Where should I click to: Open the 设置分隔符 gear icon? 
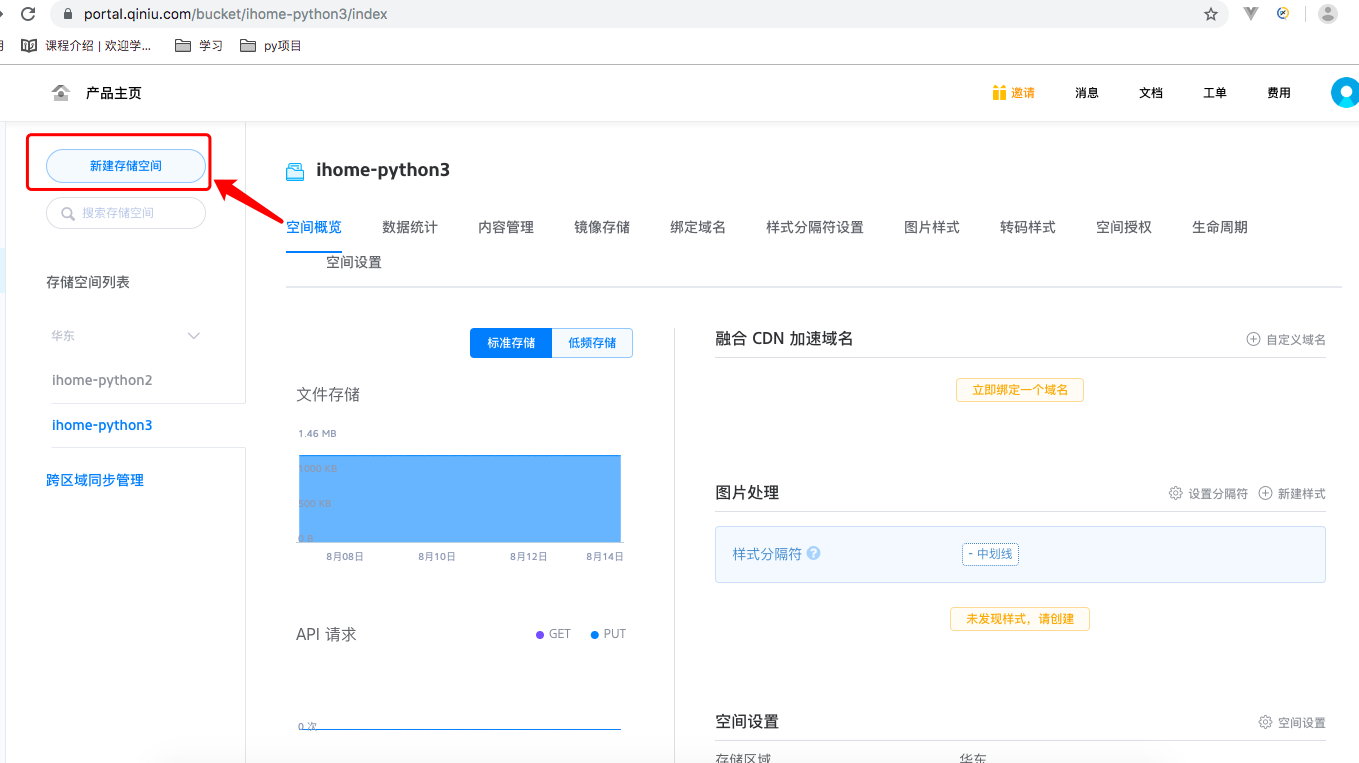pos(1175,492)
